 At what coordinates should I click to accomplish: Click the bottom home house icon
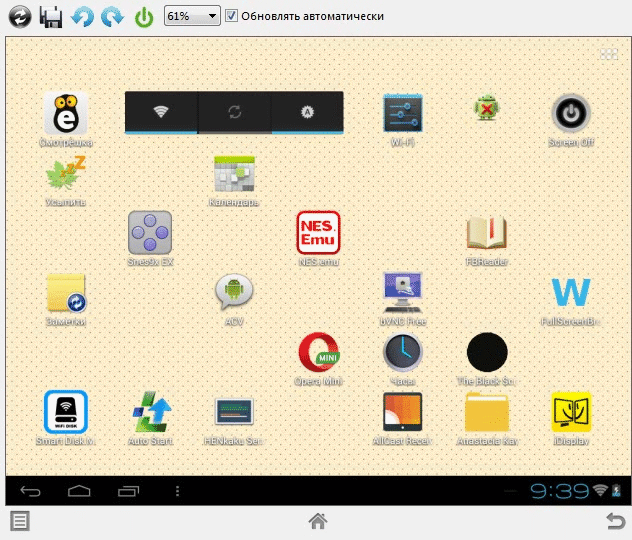click(x=318, y=521)
